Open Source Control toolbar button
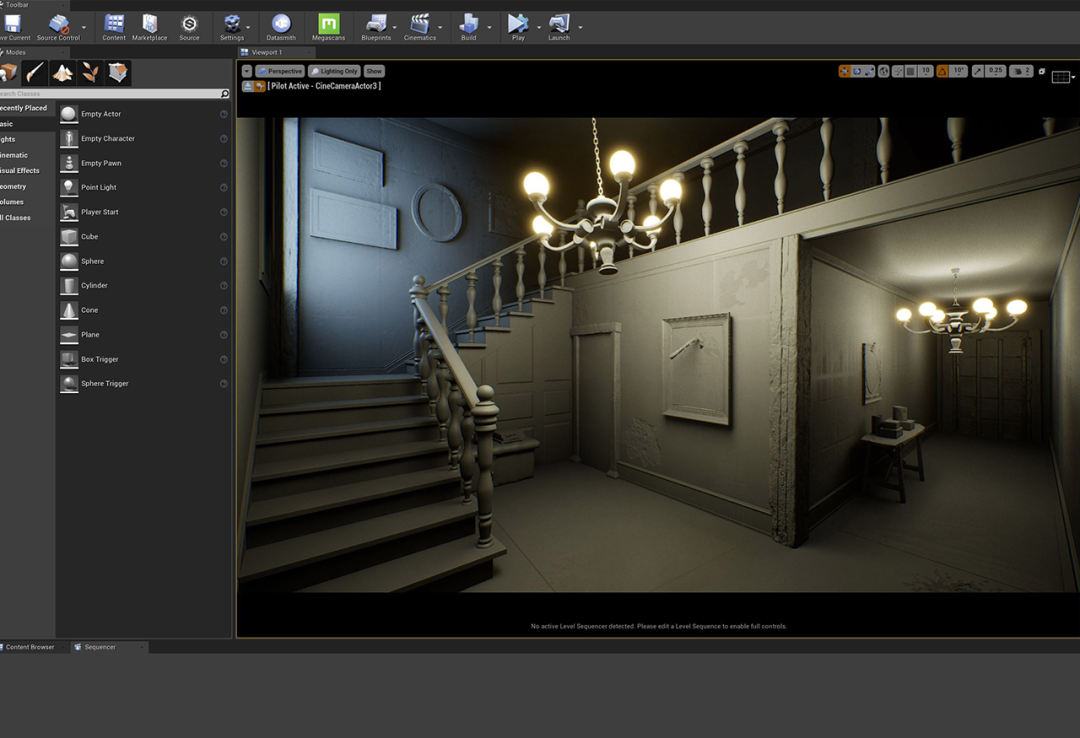Image resolution: width=1080 pixels, height=738 pixels. (59, 28)
